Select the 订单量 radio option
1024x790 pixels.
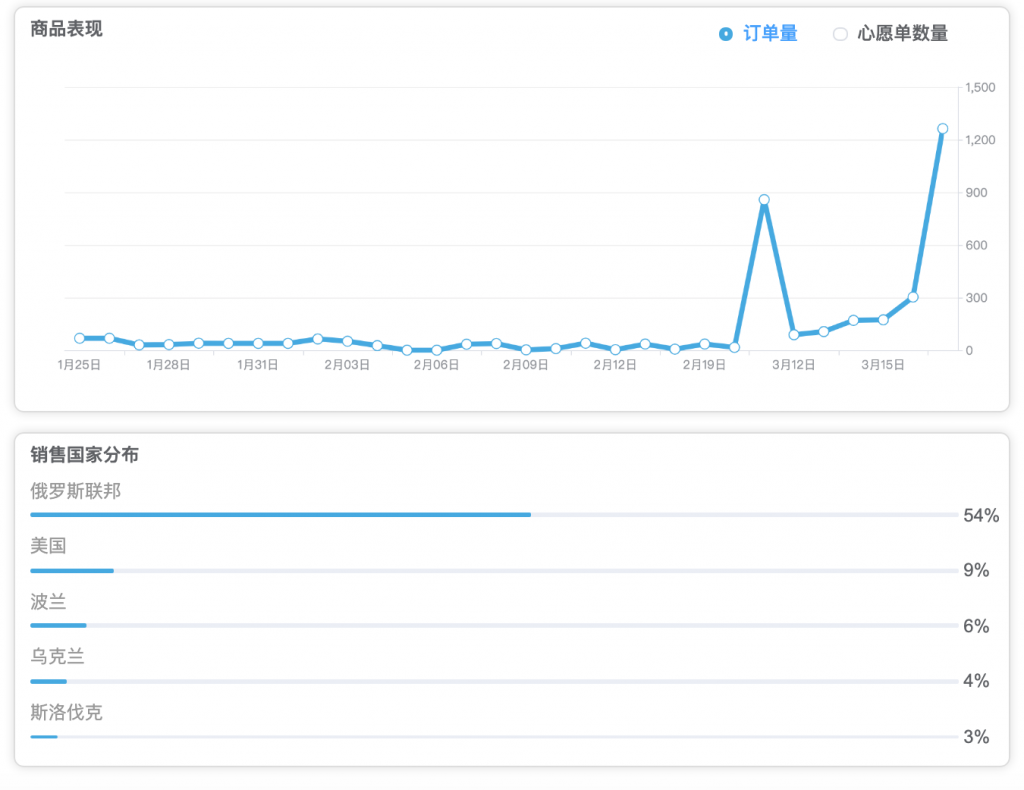pos(758,33)
